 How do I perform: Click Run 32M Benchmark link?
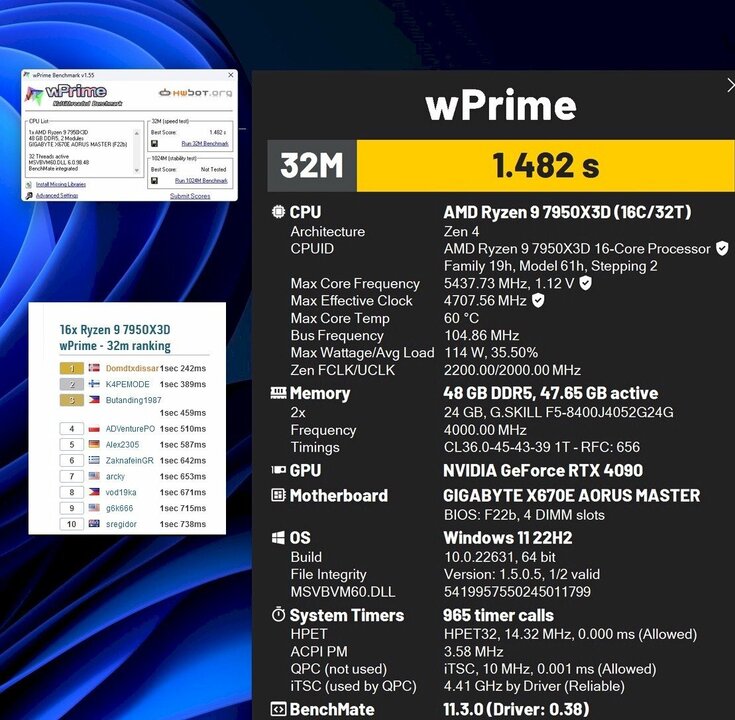(x=205, y=144)
